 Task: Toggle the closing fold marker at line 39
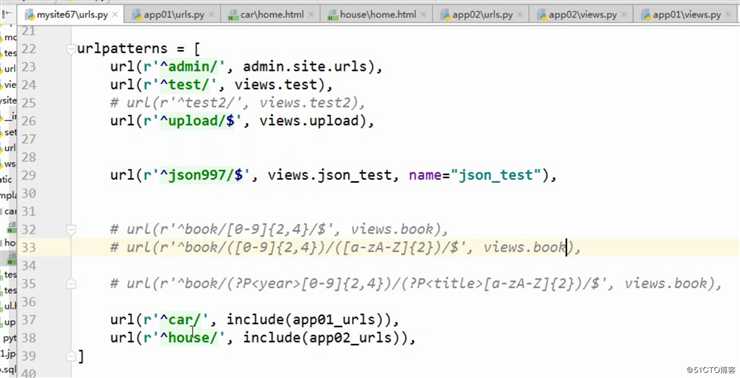click(71, 357)
